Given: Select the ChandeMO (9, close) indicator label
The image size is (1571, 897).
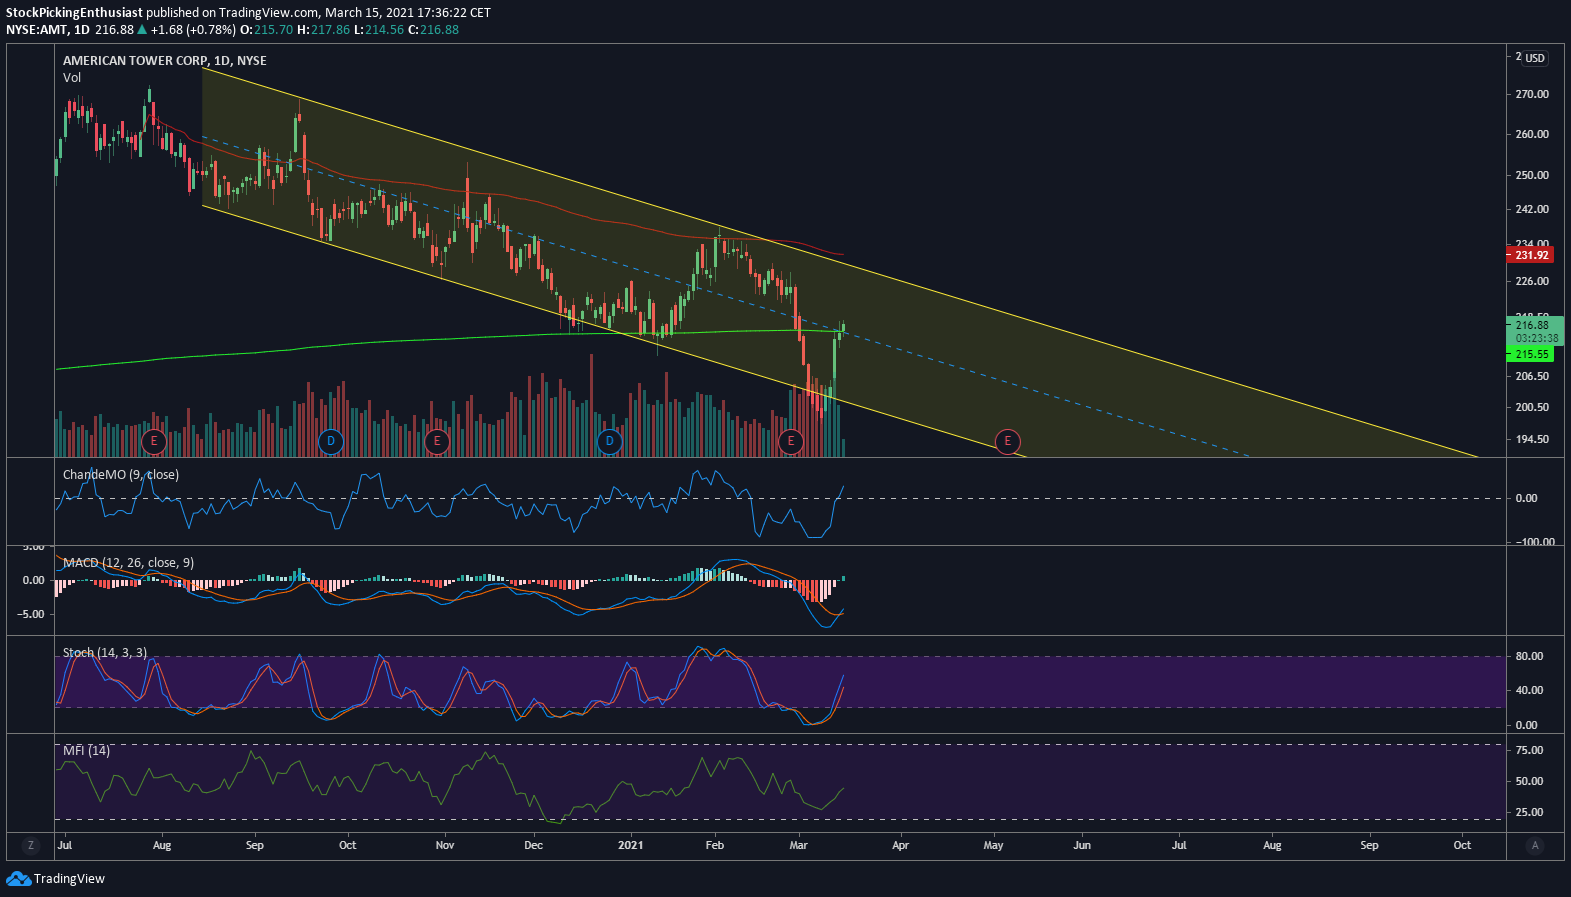Looking at the screenshot, I should pyautogui.click(x=121, y=475).
